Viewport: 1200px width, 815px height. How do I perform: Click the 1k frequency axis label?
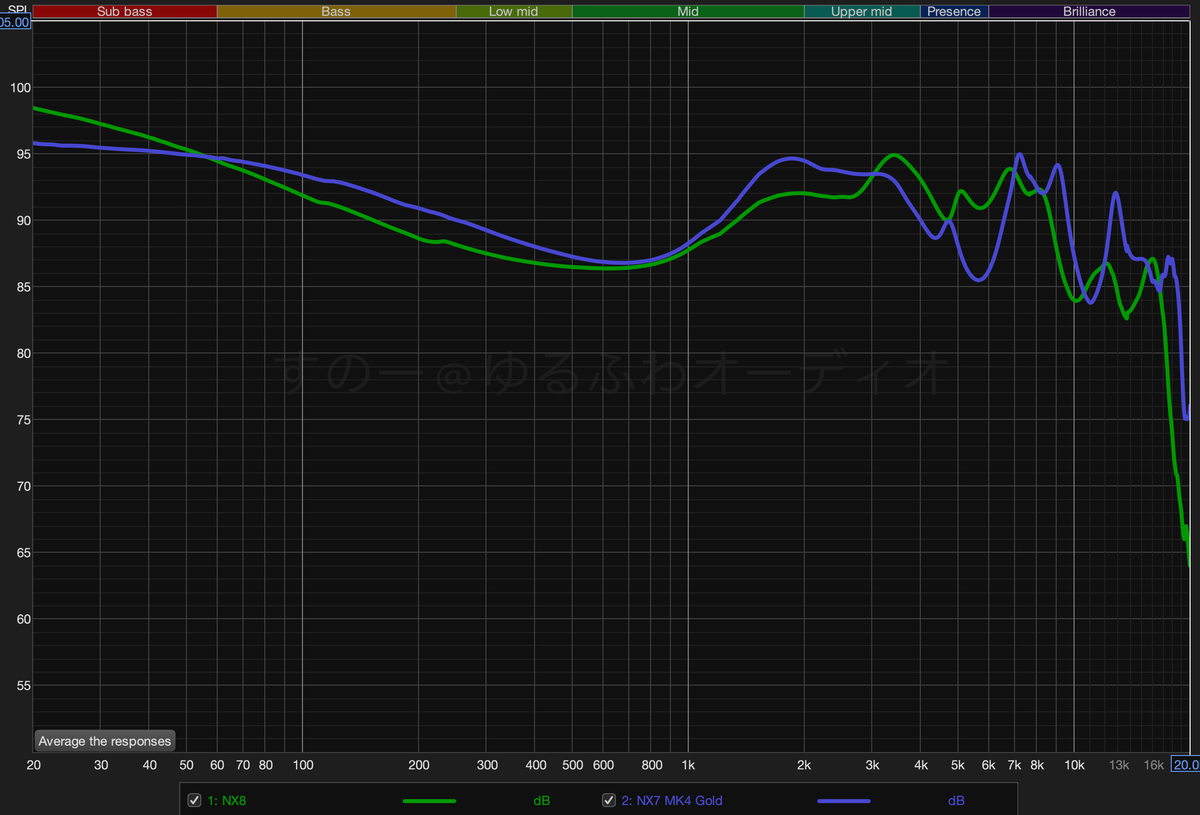pos(688,765)
